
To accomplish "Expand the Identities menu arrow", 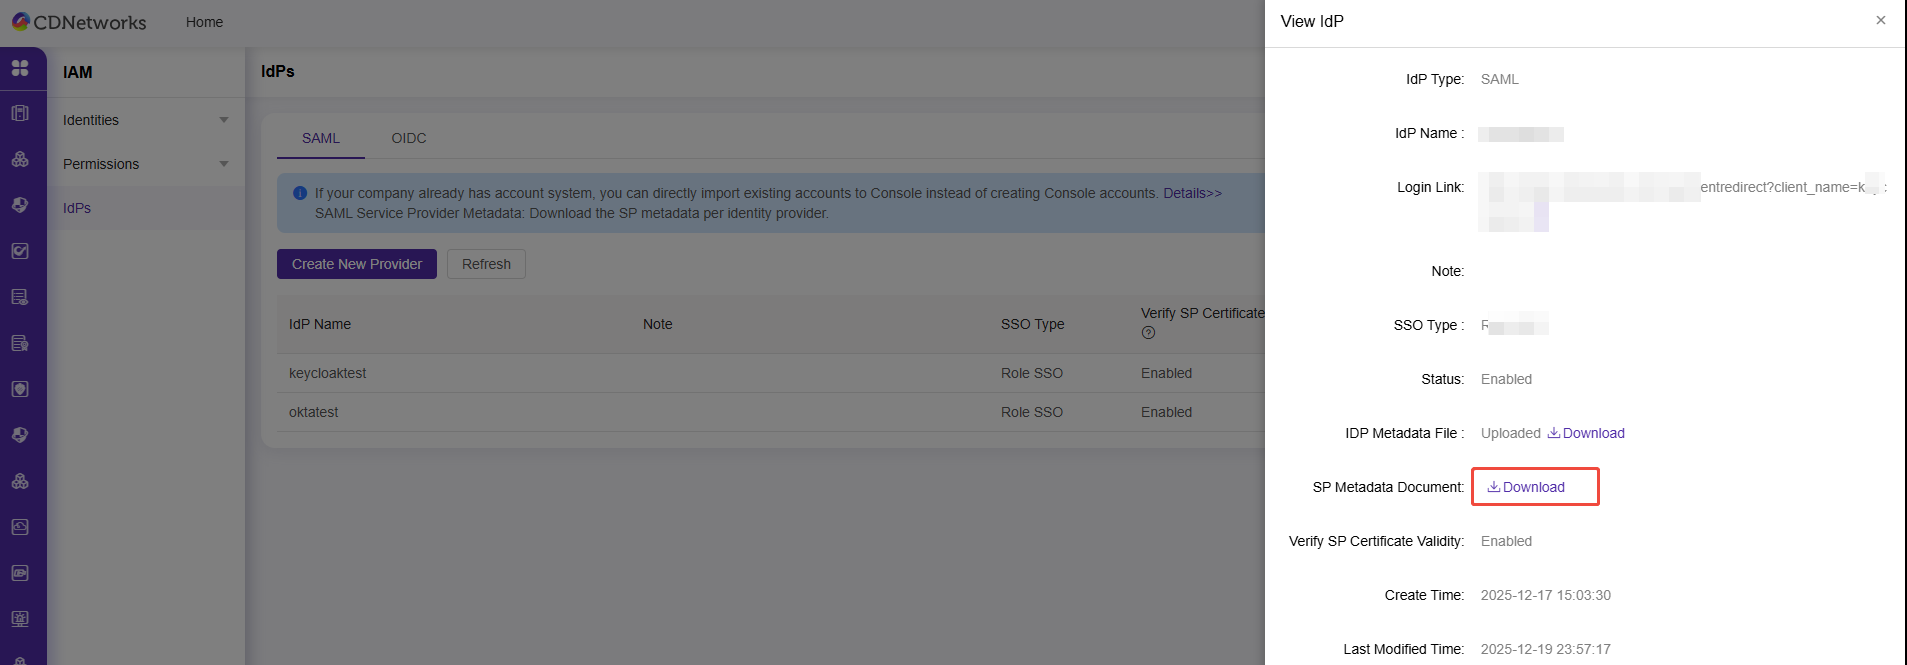I will point(224,120).
